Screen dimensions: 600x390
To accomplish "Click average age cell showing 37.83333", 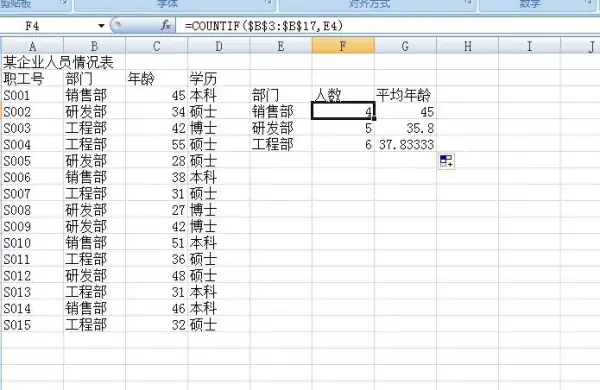I will coord(406,144).
